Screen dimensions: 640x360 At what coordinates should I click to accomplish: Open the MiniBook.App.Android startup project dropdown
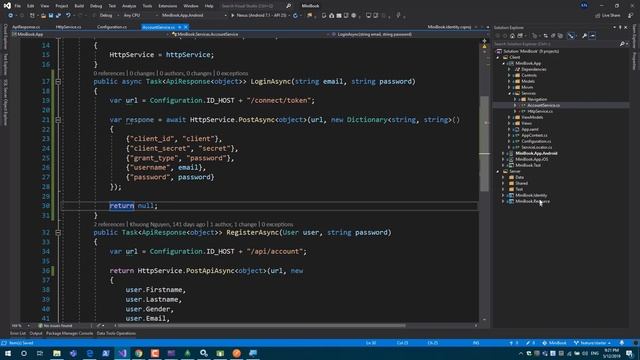(193, 16)
